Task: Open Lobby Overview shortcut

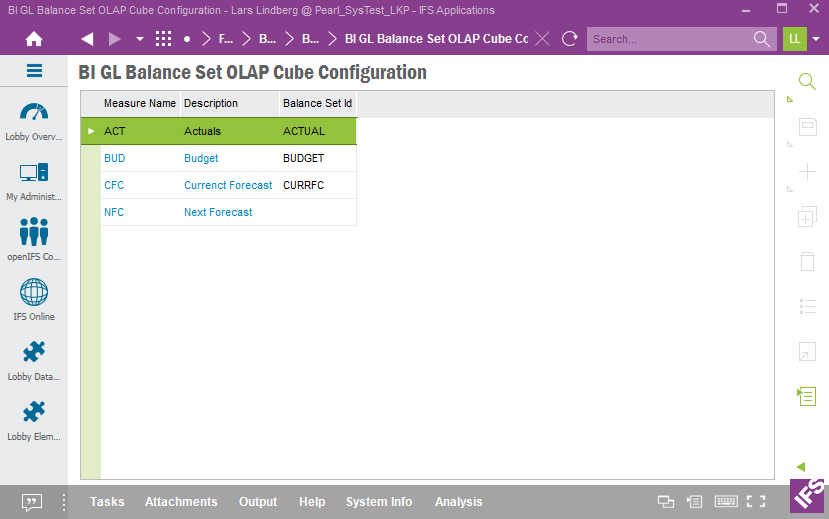Action: point(34,122)
